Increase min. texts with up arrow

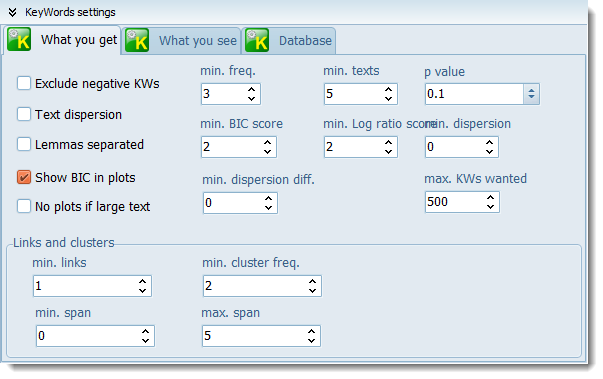click(x=388, y=89)
